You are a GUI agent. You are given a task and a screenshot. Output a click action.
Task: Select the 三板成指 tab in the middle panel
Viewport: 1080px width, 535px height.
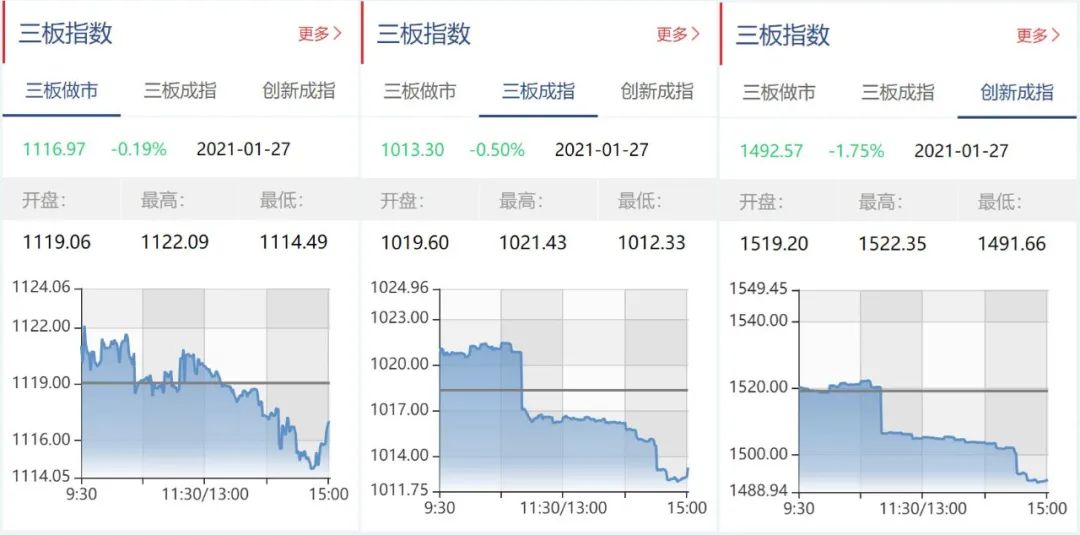[538, 91]
